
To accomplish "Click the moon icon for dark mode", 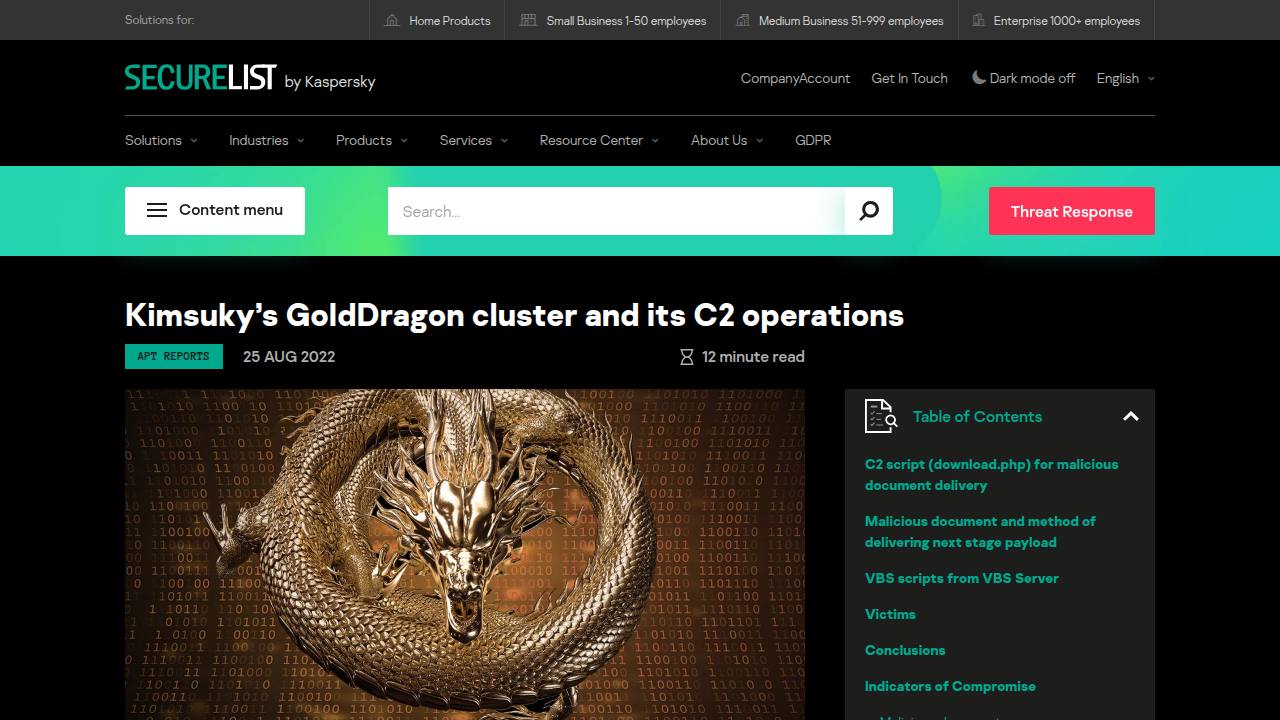I will 979,77.
